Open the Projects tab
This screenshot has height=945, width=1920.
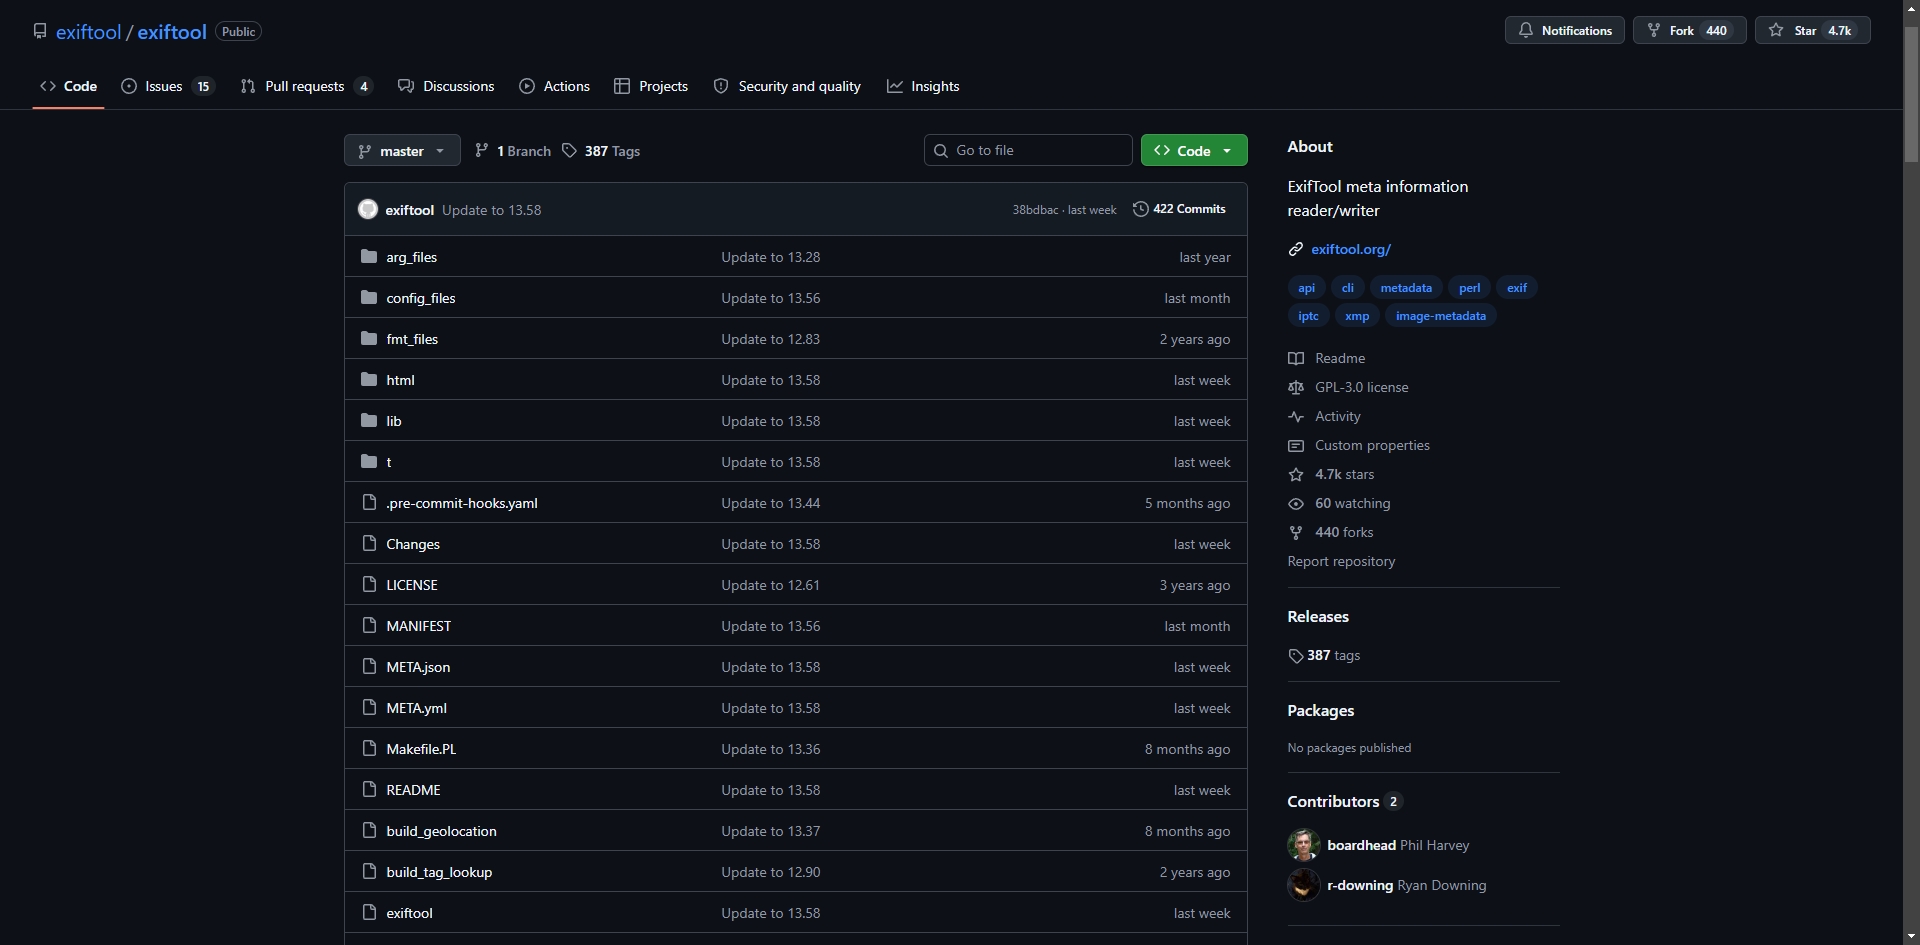651,86
